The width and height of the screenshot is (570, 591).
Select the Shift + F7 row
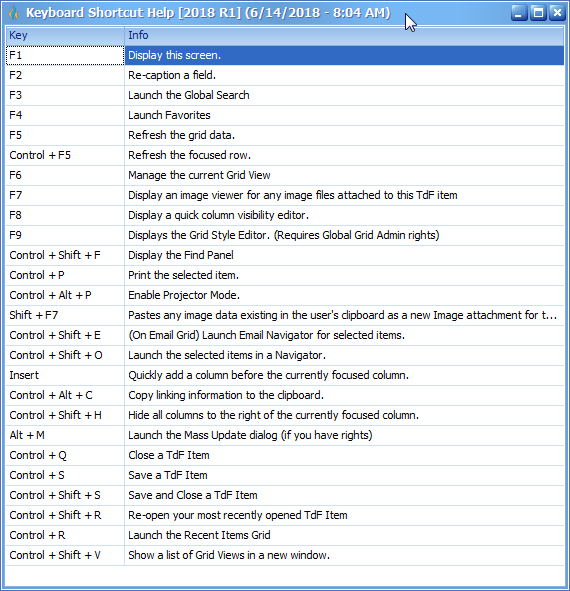click(x=285, y=315)
